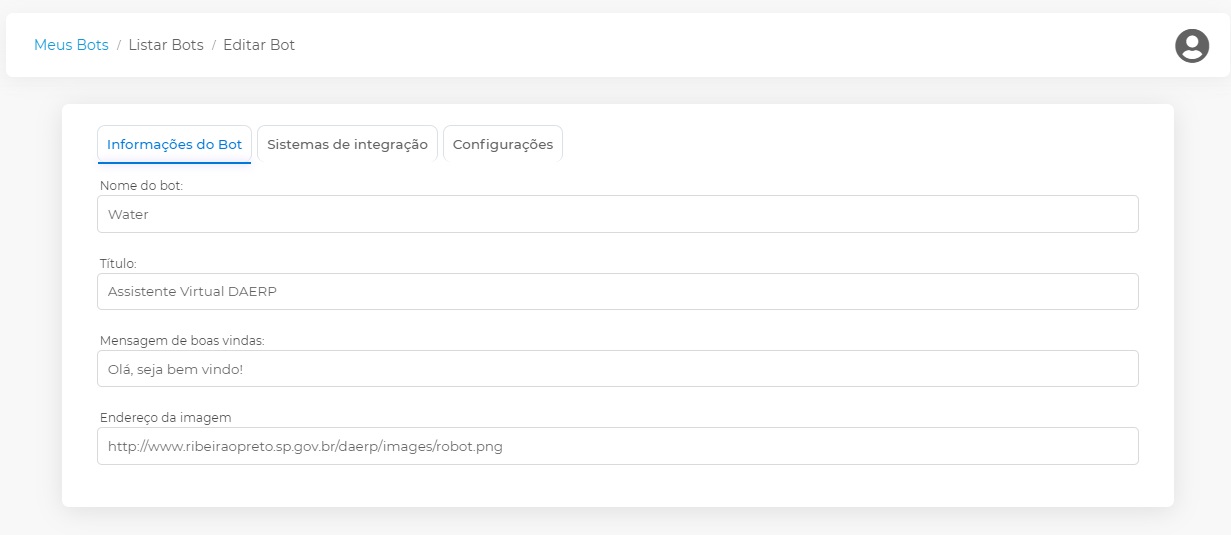Screen dimensions: 1231x535
Task: Focus the Nome do bot field
Action: pyautogui.click(x=617, y=214)
